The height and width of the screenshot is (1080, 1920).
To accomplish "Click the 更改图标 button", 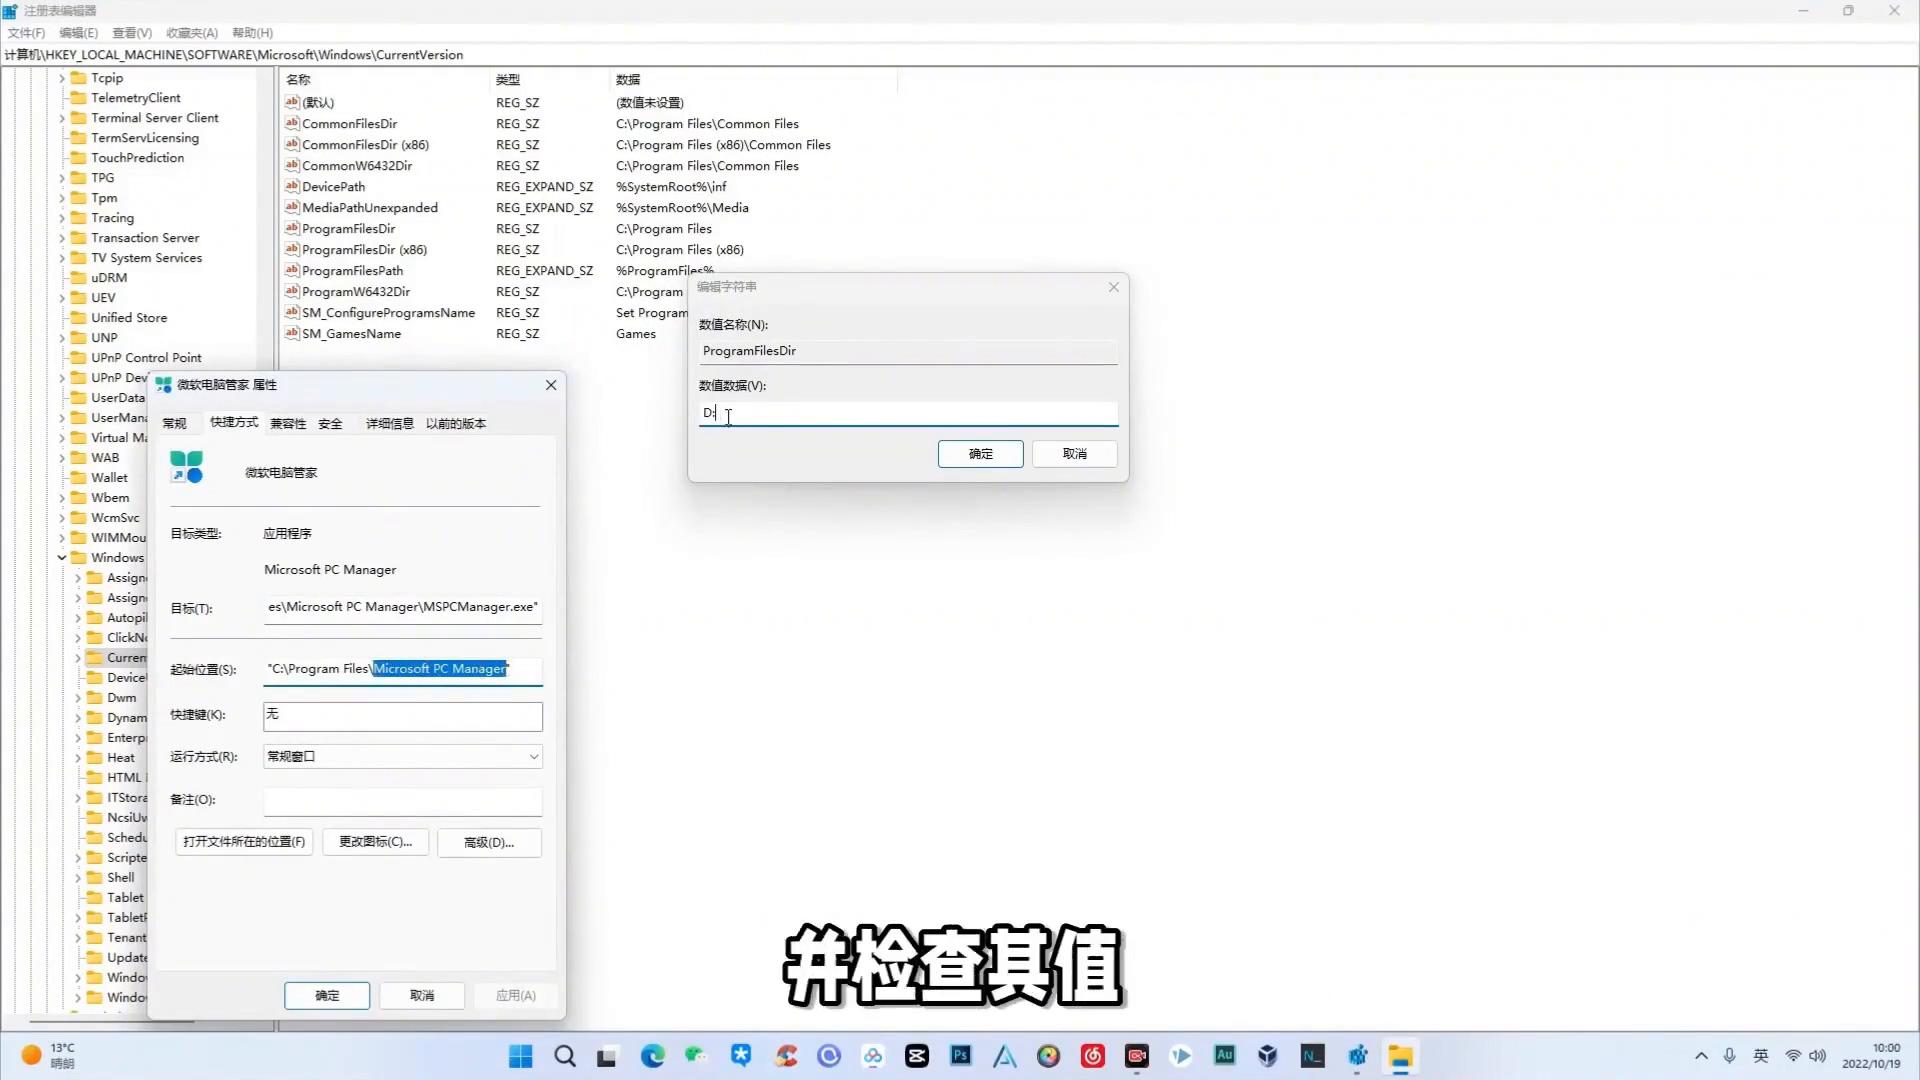I will coord(375,842).
